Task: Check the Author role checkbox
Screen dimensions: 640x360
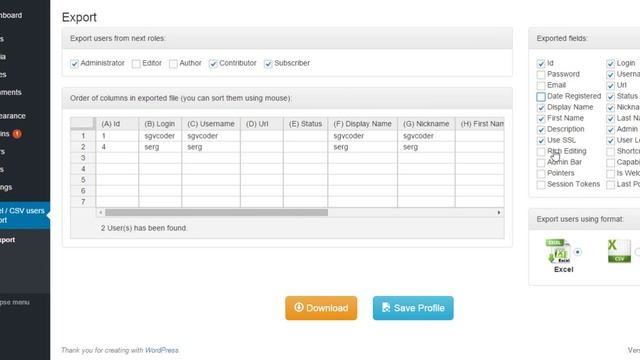Action: (173, 64)
